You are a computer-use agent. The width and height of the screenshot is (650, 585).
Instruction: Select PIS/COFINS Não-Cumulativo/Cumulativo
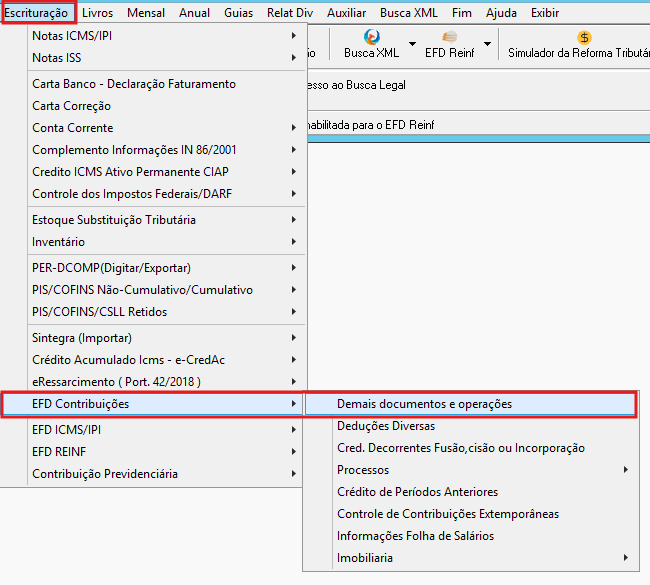(x=167, y=290)
